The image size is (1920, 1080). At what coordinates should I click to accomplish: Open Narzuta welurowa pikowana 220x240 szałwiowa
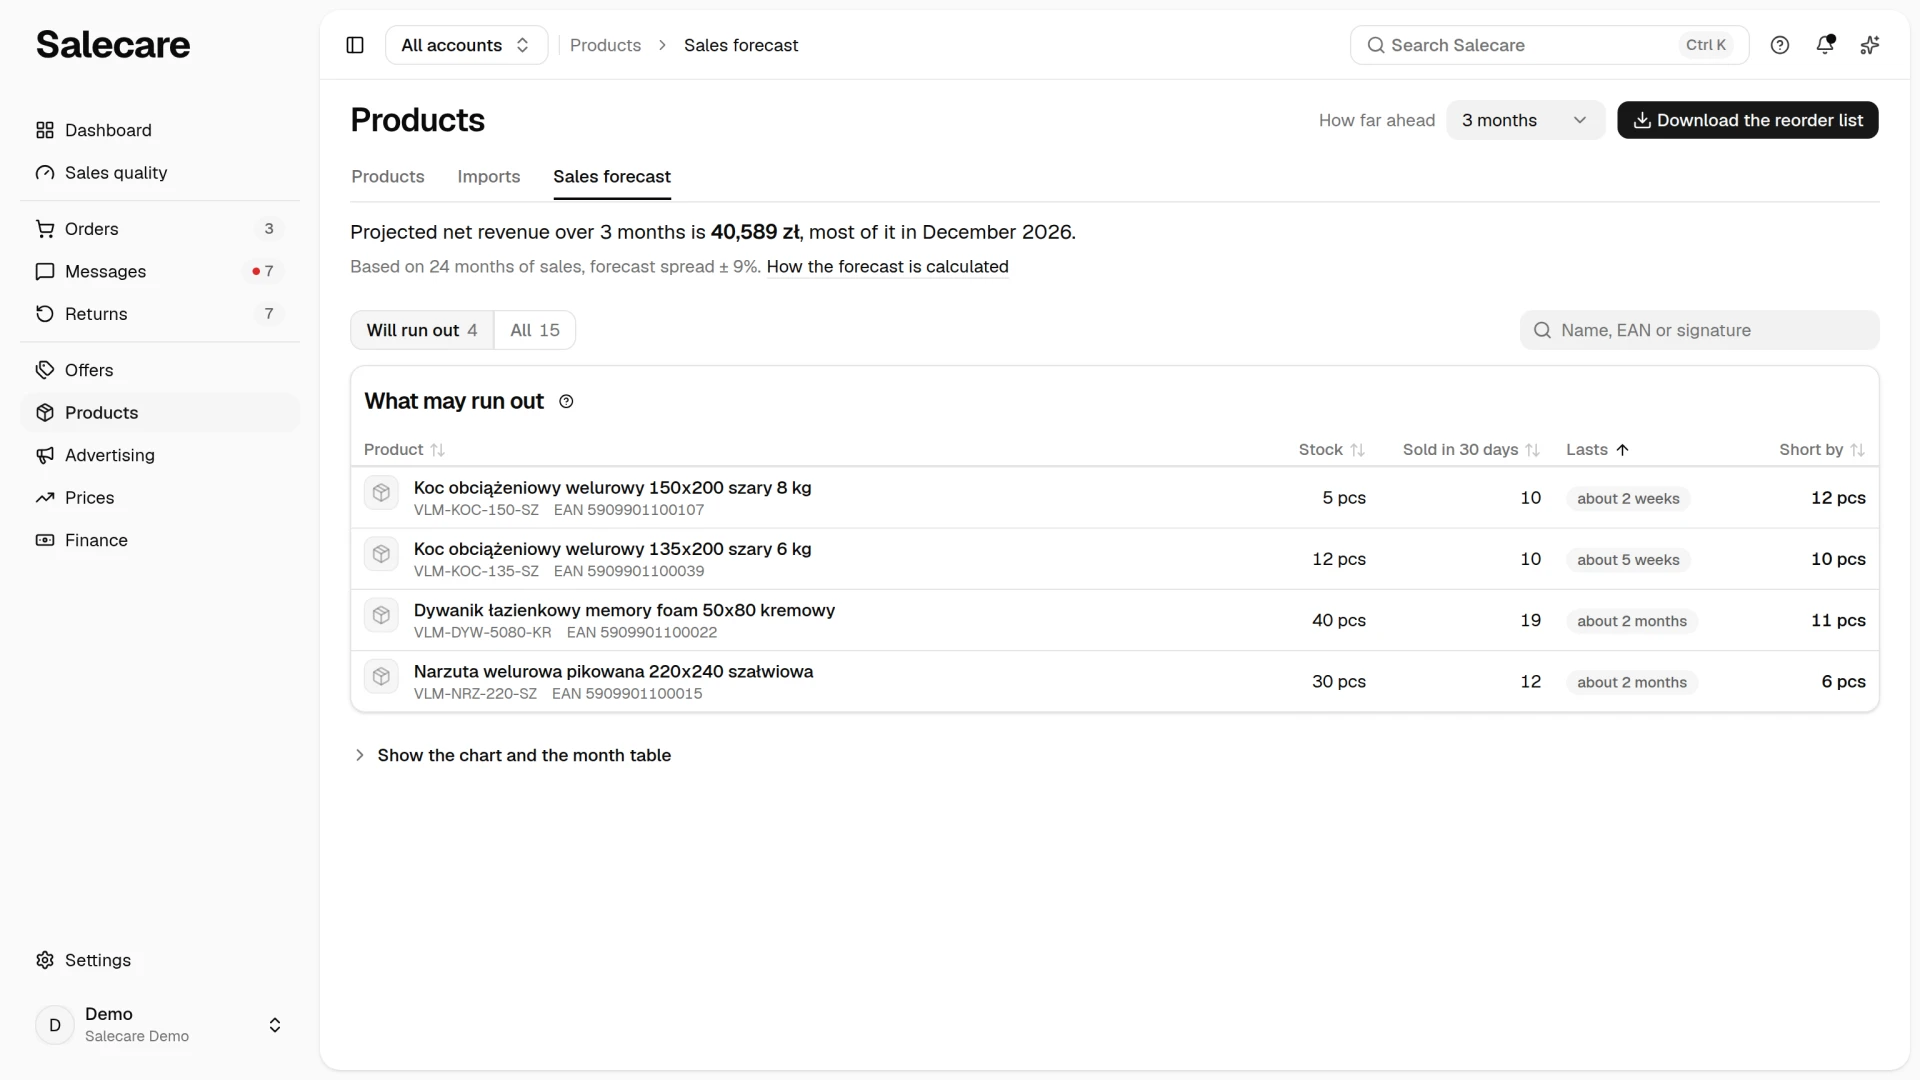pos(613,672)
